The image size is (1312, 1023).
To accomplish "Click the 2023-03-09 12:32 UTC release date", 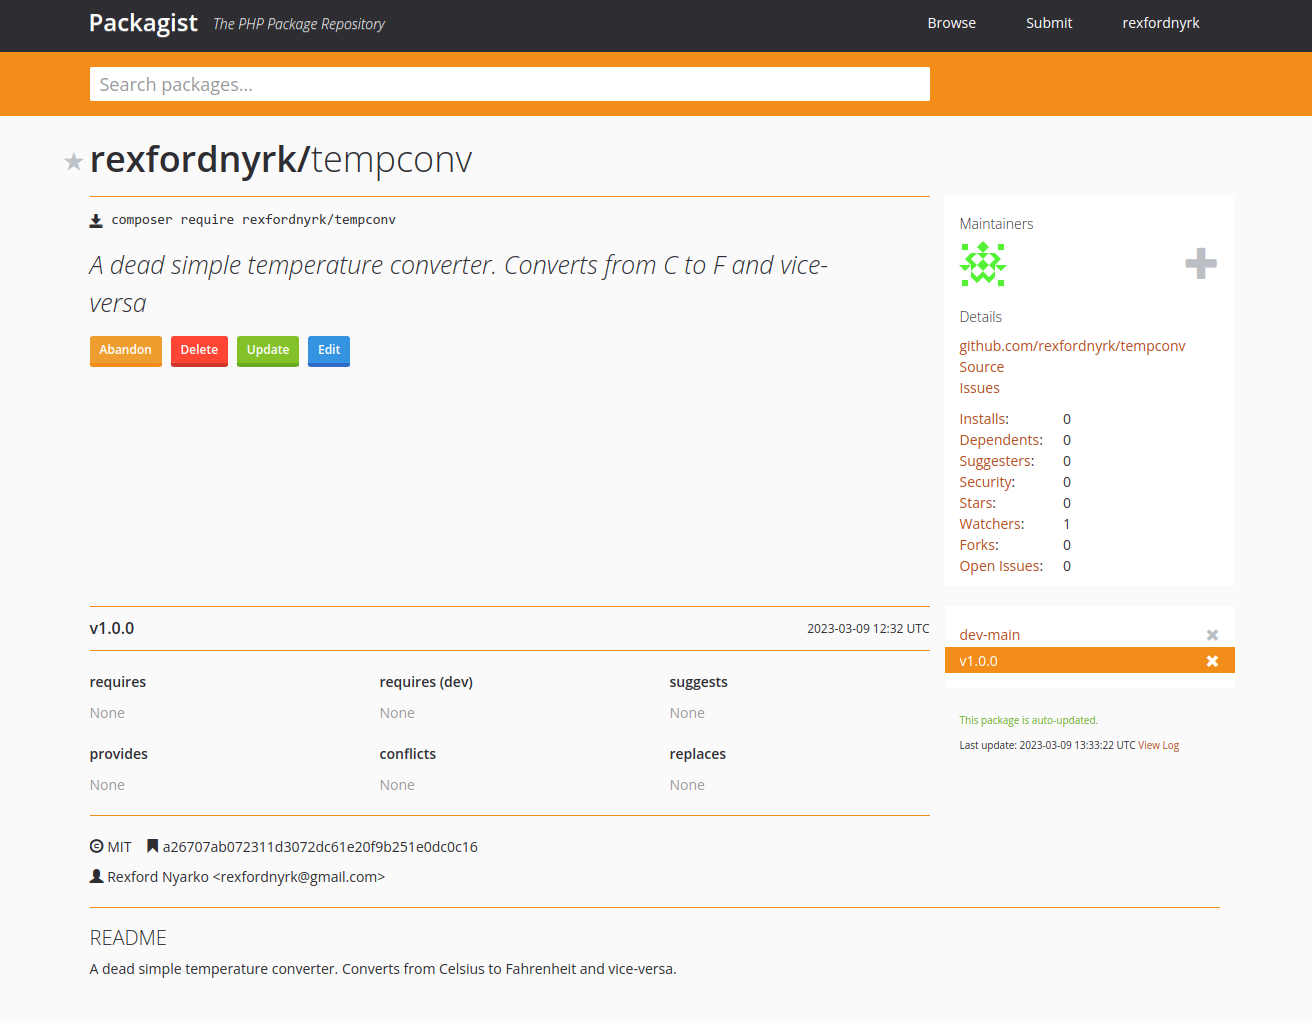I will pyautogui.click(x=868, y=629).
